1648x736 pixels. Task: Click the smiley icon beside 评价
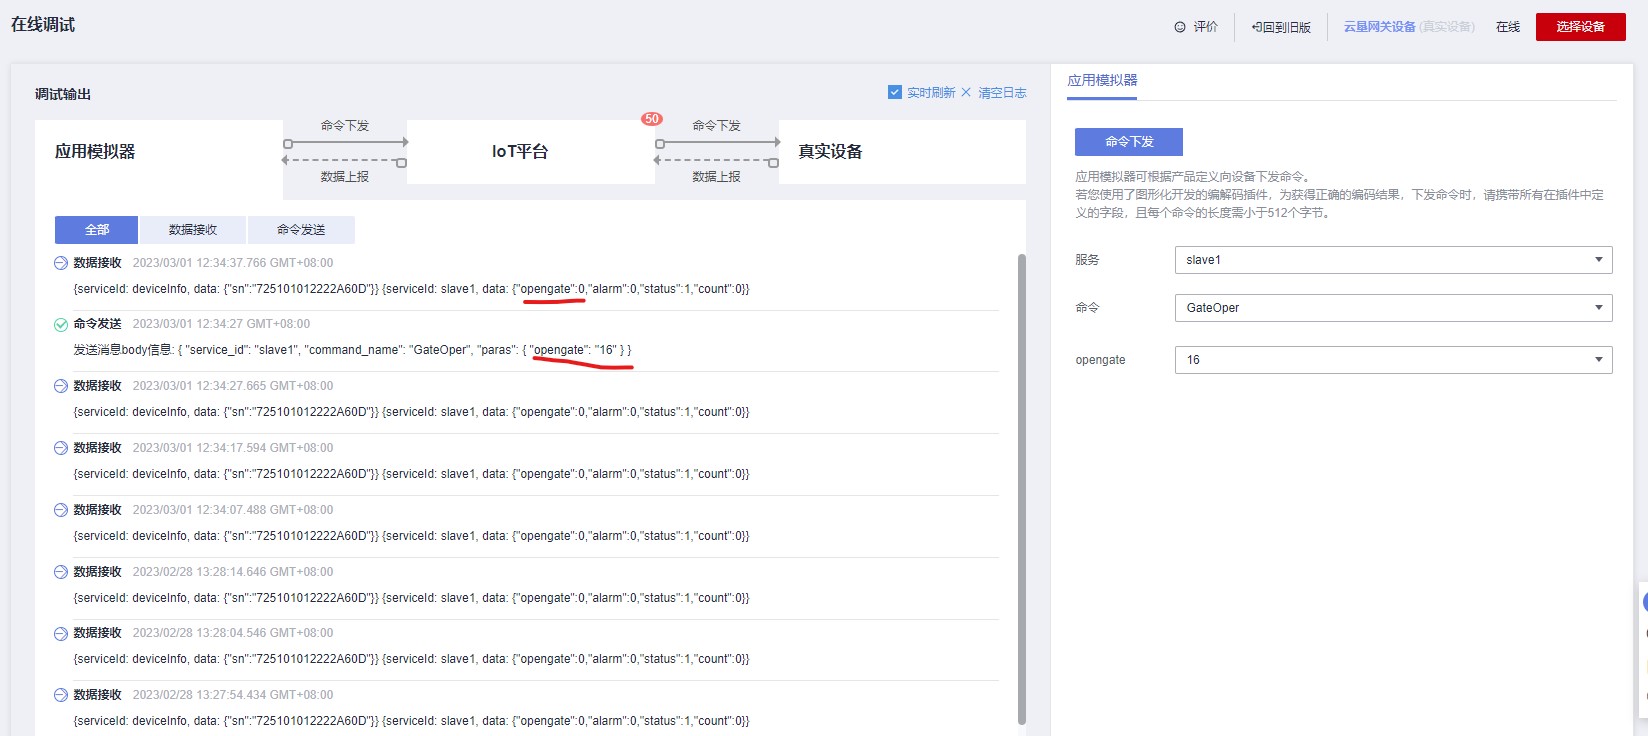tap(1180, 27)
